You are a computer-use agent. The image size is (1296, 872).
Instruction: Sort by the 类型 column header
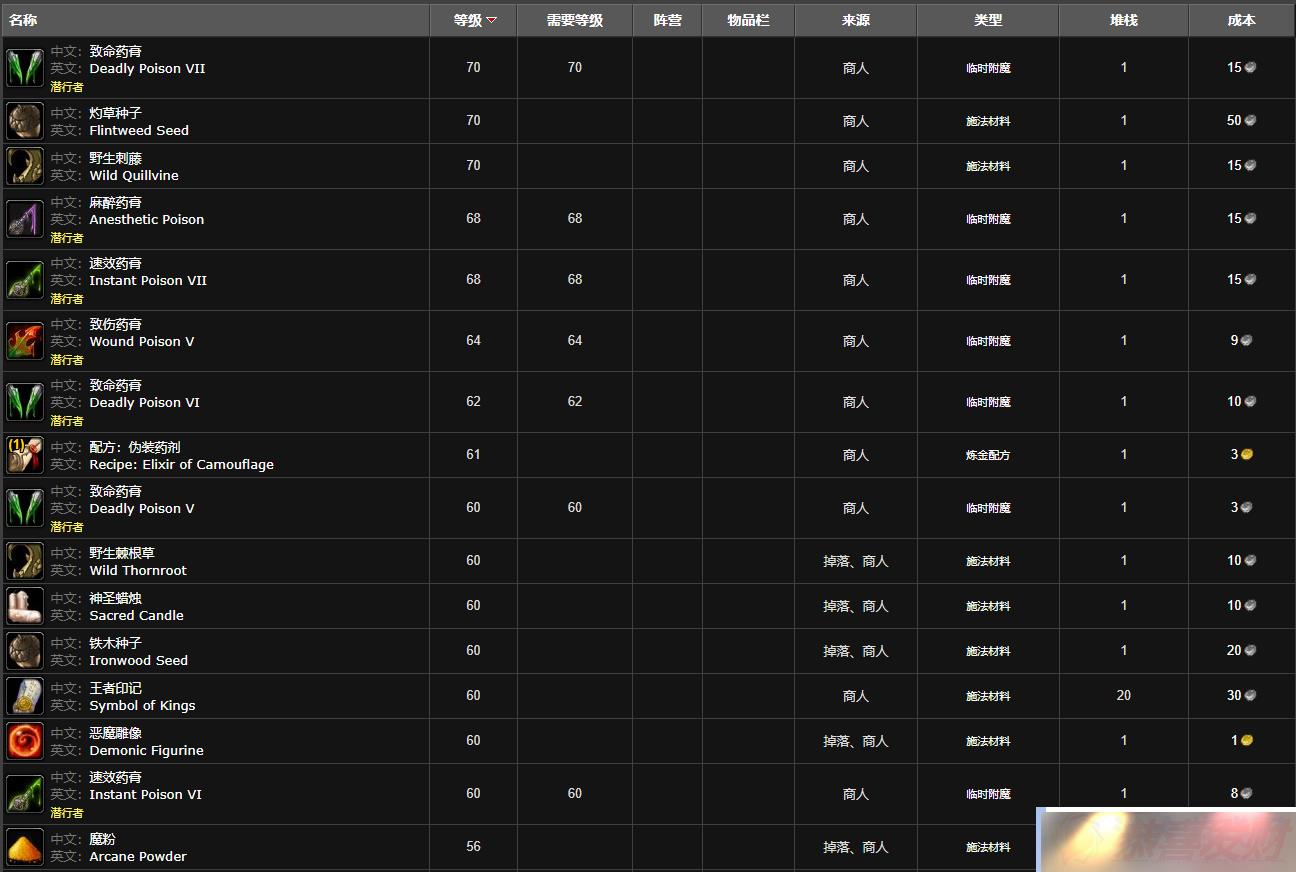(988, 20)
